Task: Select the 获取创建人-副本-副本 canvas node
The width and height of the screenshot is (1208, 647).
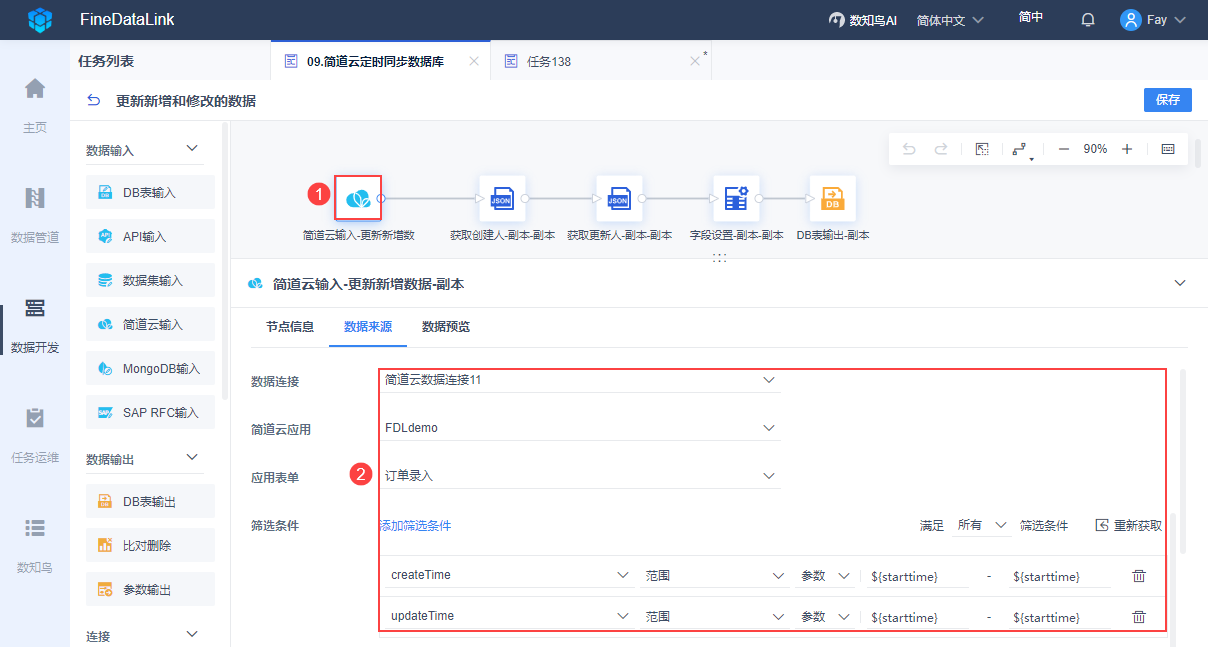Action: 502,199
